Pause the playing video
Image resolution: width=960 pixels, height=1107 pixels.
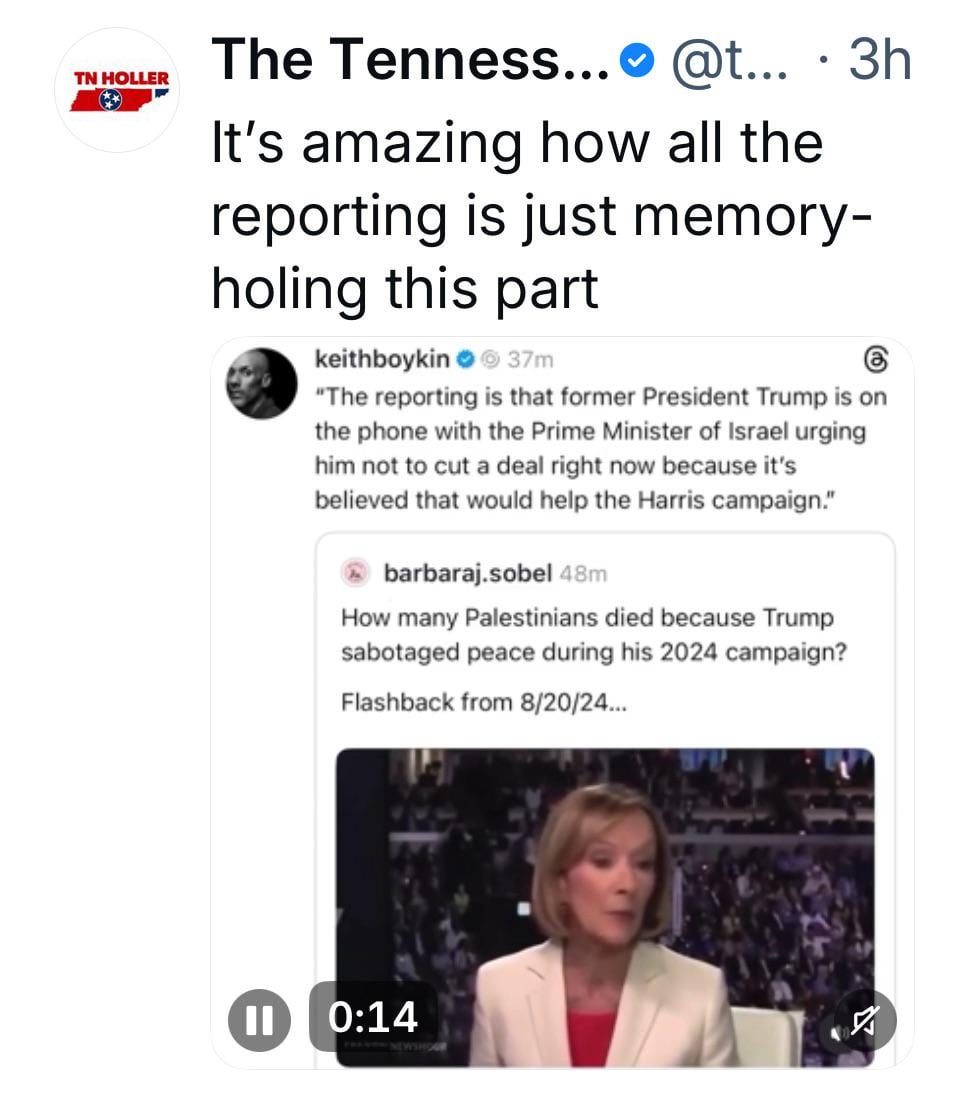tap(259, 1018)
